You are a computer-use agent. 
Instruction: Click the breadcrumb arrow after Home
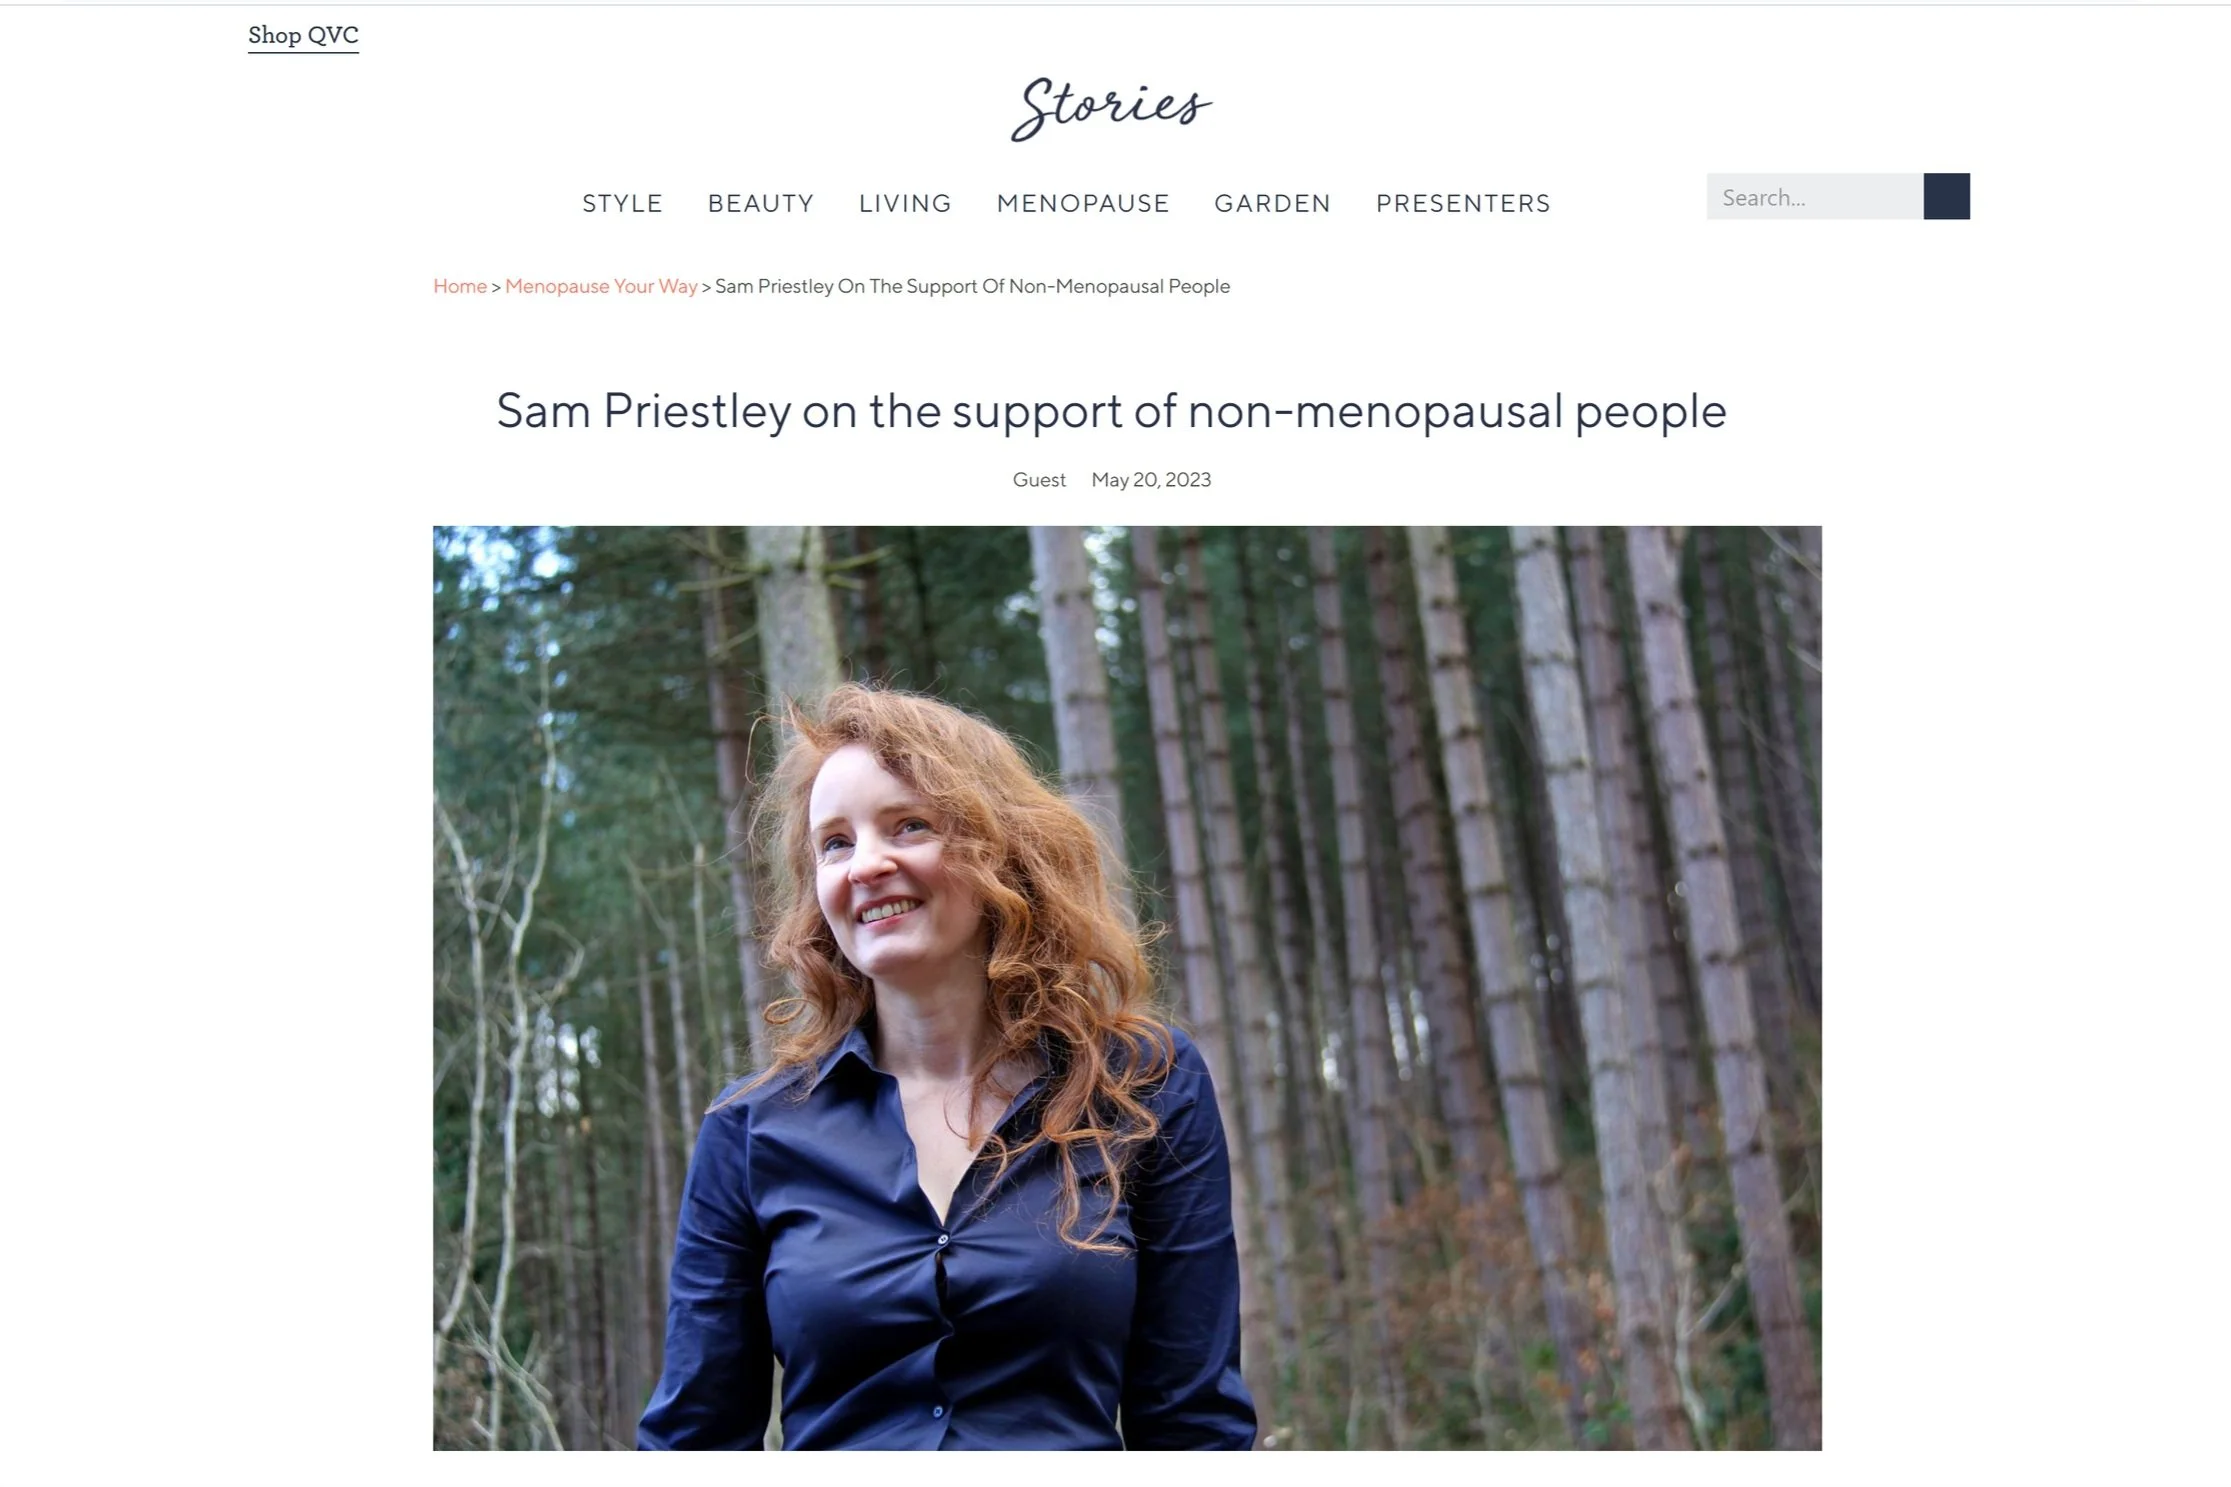click(496, 287)
